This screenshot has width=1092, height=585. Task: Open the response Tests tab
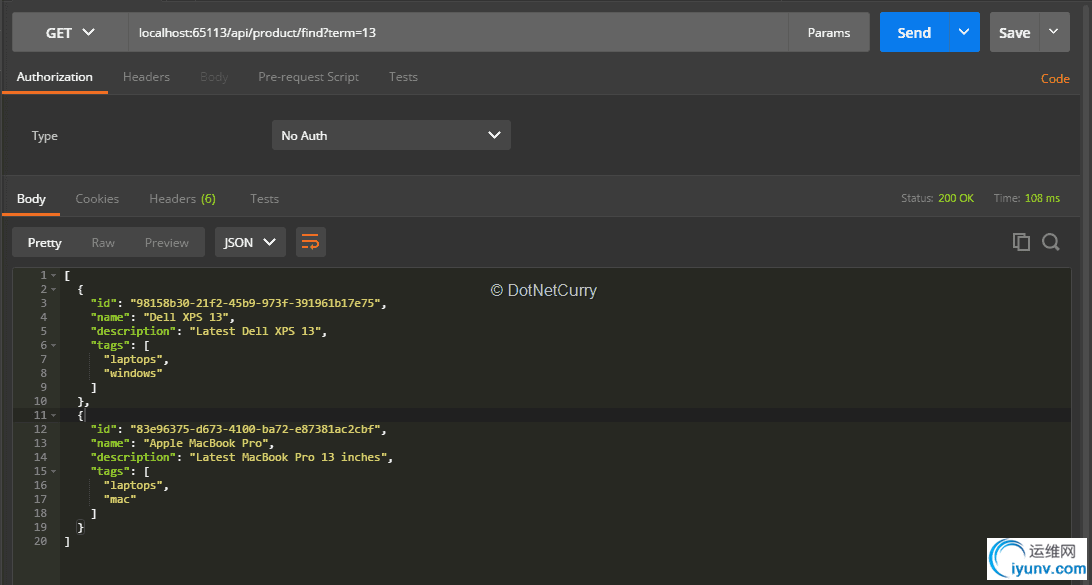(265, 198)
